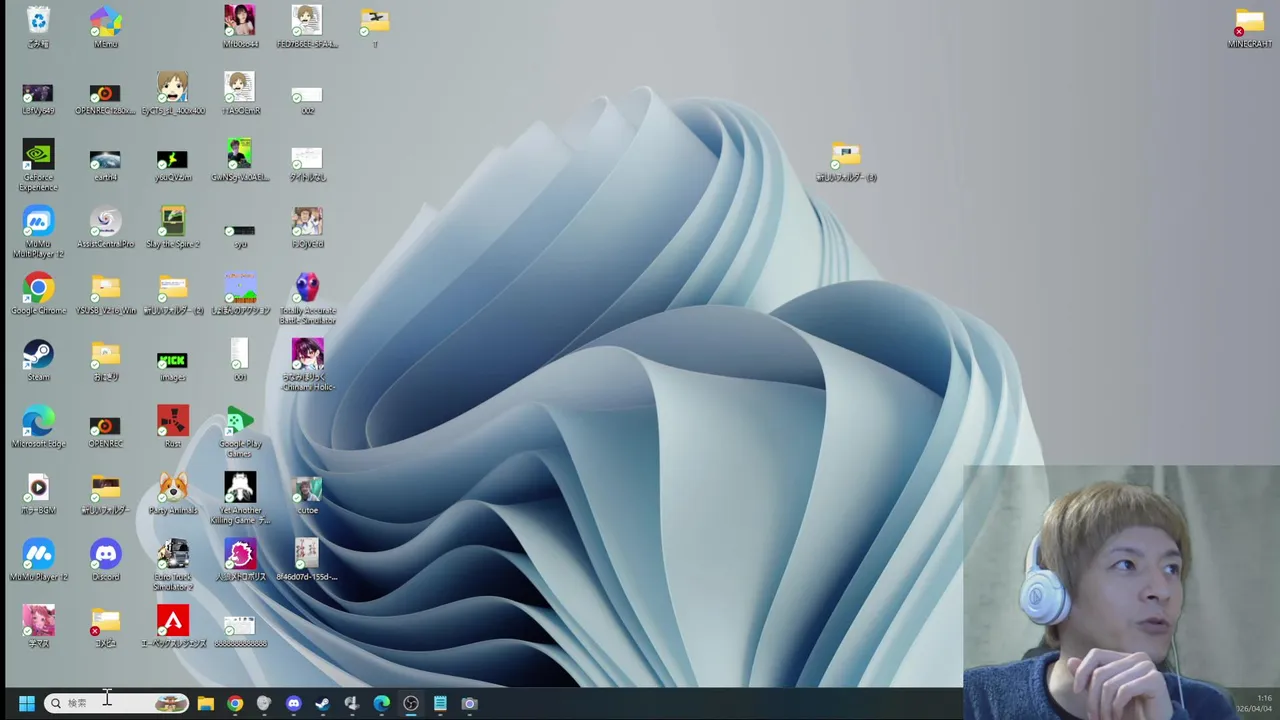1280x720 pixels.
Task: Open Discord from the taskbar
Action: (293, 704)
